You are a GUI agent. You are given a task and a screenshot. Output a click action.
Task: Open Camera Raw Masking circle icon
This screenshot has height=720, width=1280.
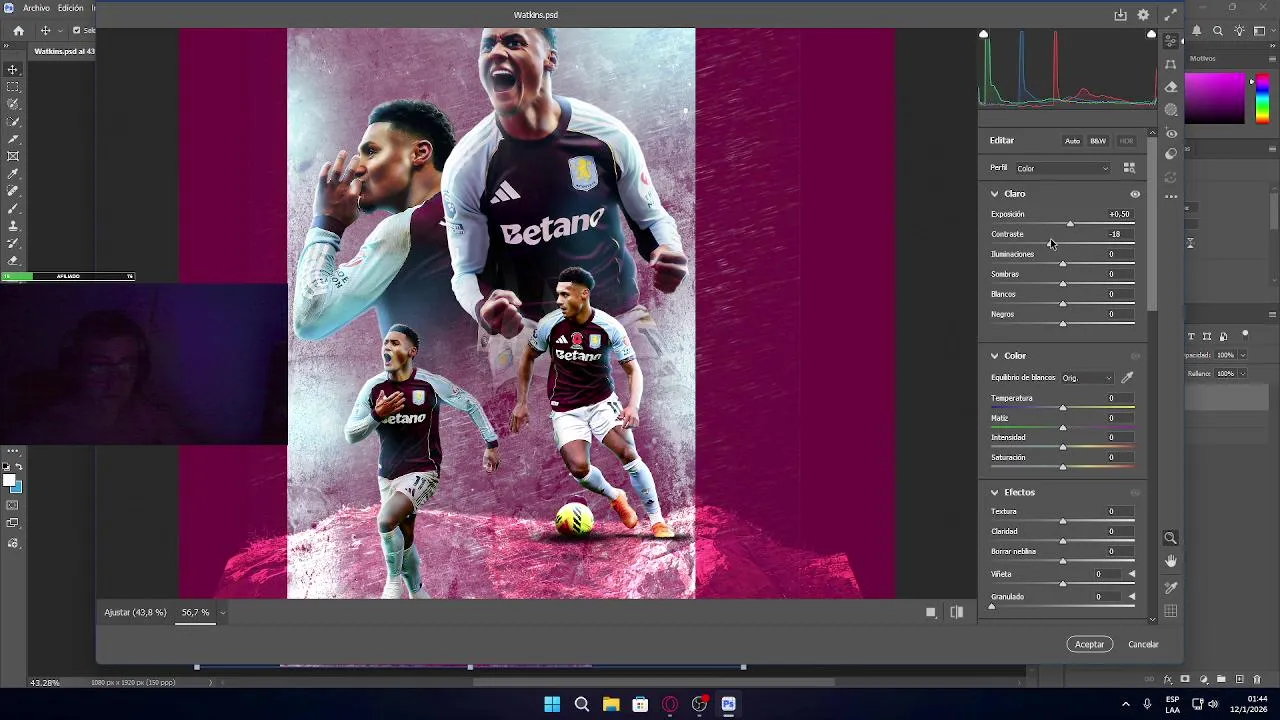tap(1171, 110)
